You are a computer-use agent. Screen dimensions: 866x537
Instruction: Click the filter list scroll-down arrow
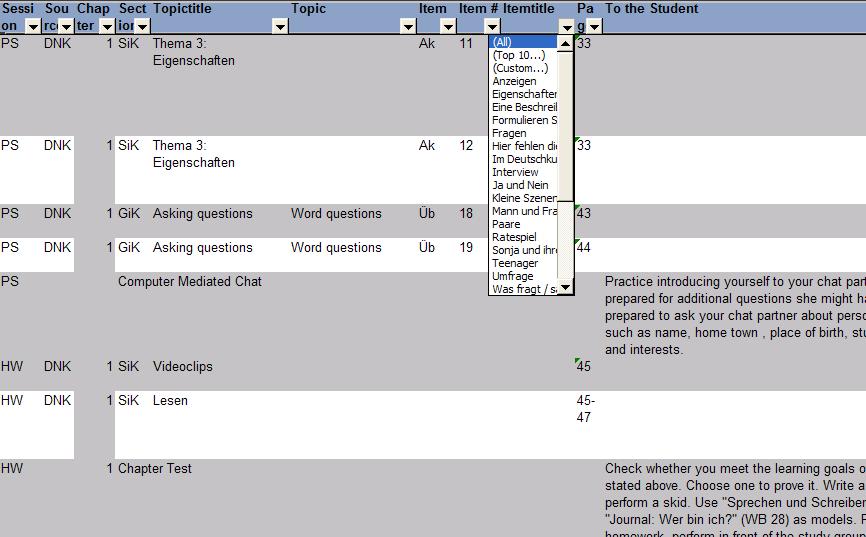[565, 288]
